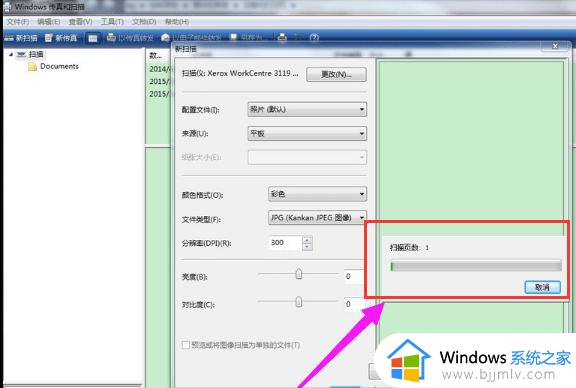Open help via the question mark icon

(x=314, y=37)
